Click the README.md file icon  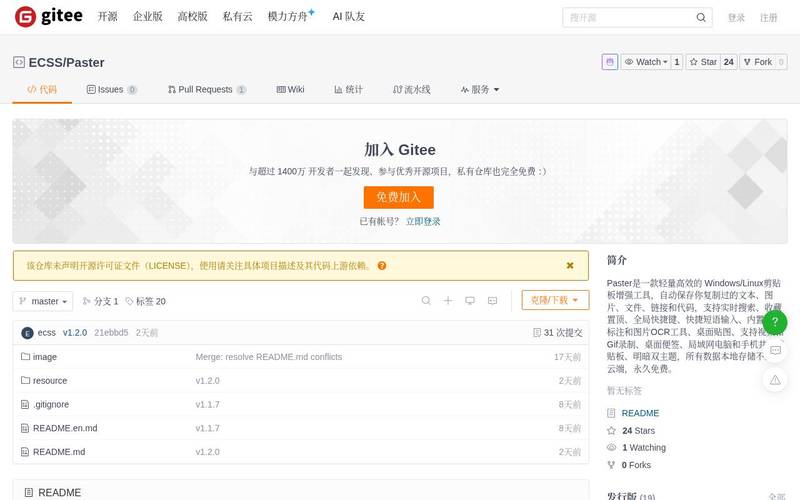[x=25, y=452]
